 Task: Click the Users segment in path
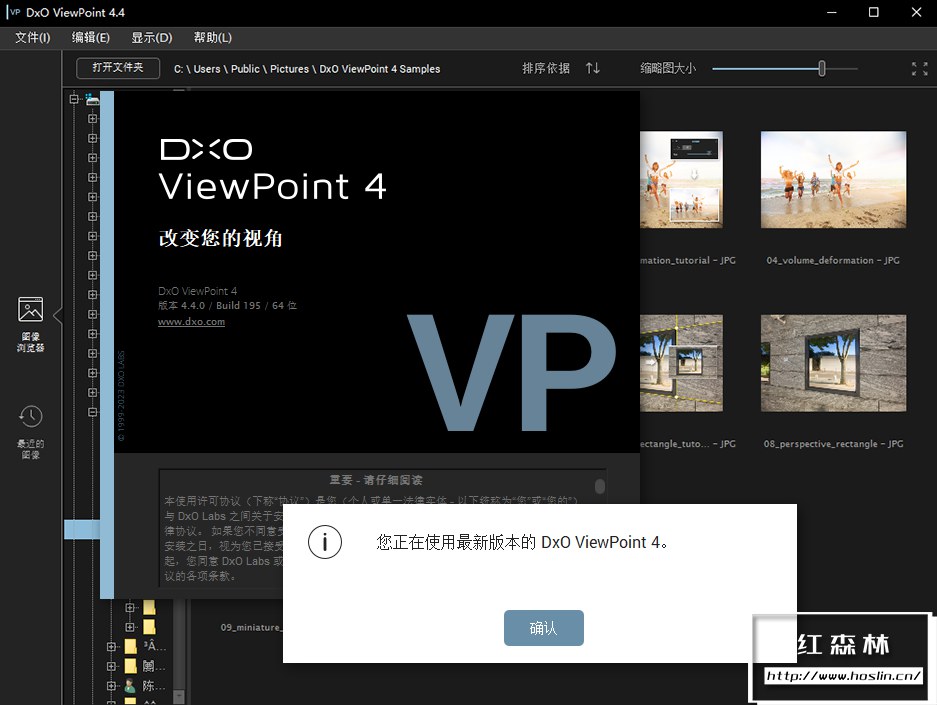tap(207, 69)
